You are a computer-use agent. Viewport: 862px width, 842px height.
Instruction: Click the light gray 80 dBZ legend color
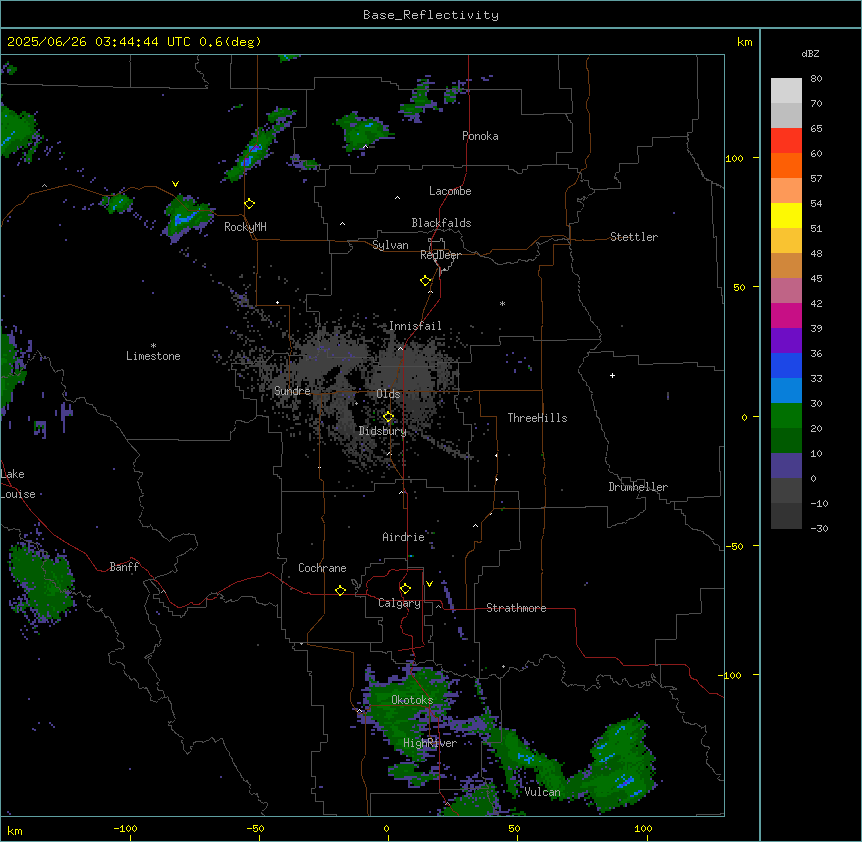786,91
